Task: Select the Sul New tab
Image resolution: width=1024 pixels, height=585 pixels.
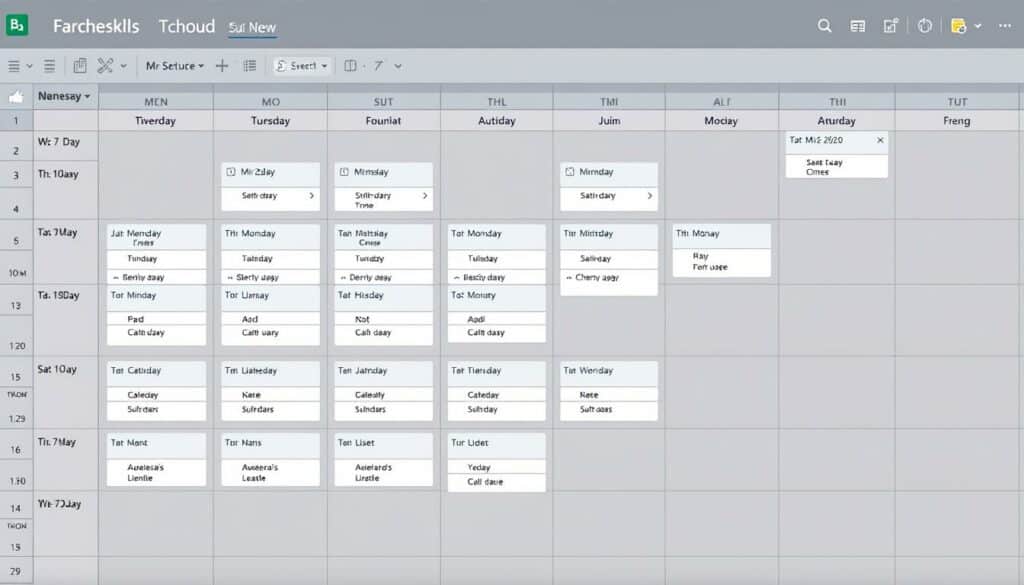Action: (x=252, y=27)
